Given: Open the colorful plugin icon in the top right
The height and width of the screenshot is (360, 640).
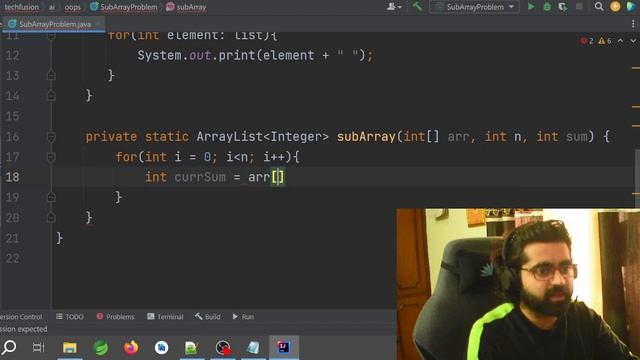Looking at the screenshot, I should (631, 7).
